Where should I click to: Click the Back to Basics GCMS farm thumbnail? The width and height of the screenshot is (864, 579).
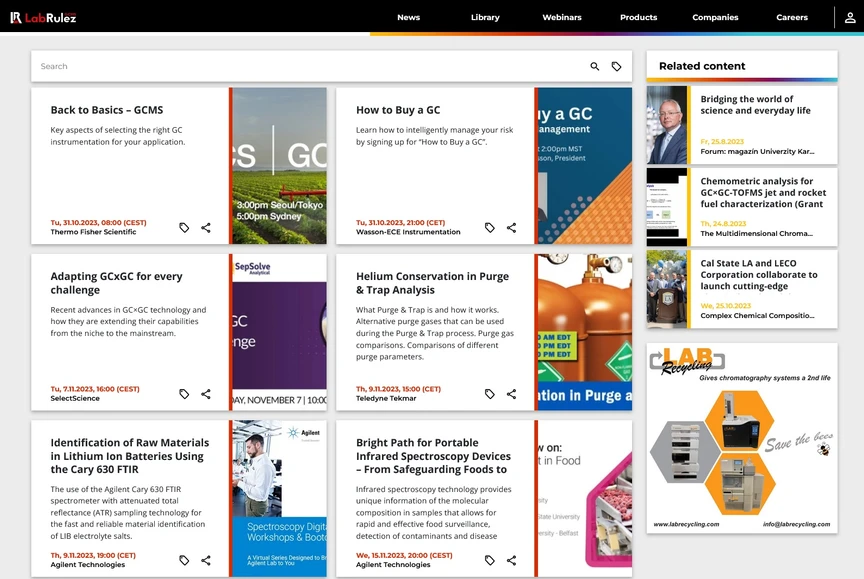pyautogui.click(x=279, y=165)
